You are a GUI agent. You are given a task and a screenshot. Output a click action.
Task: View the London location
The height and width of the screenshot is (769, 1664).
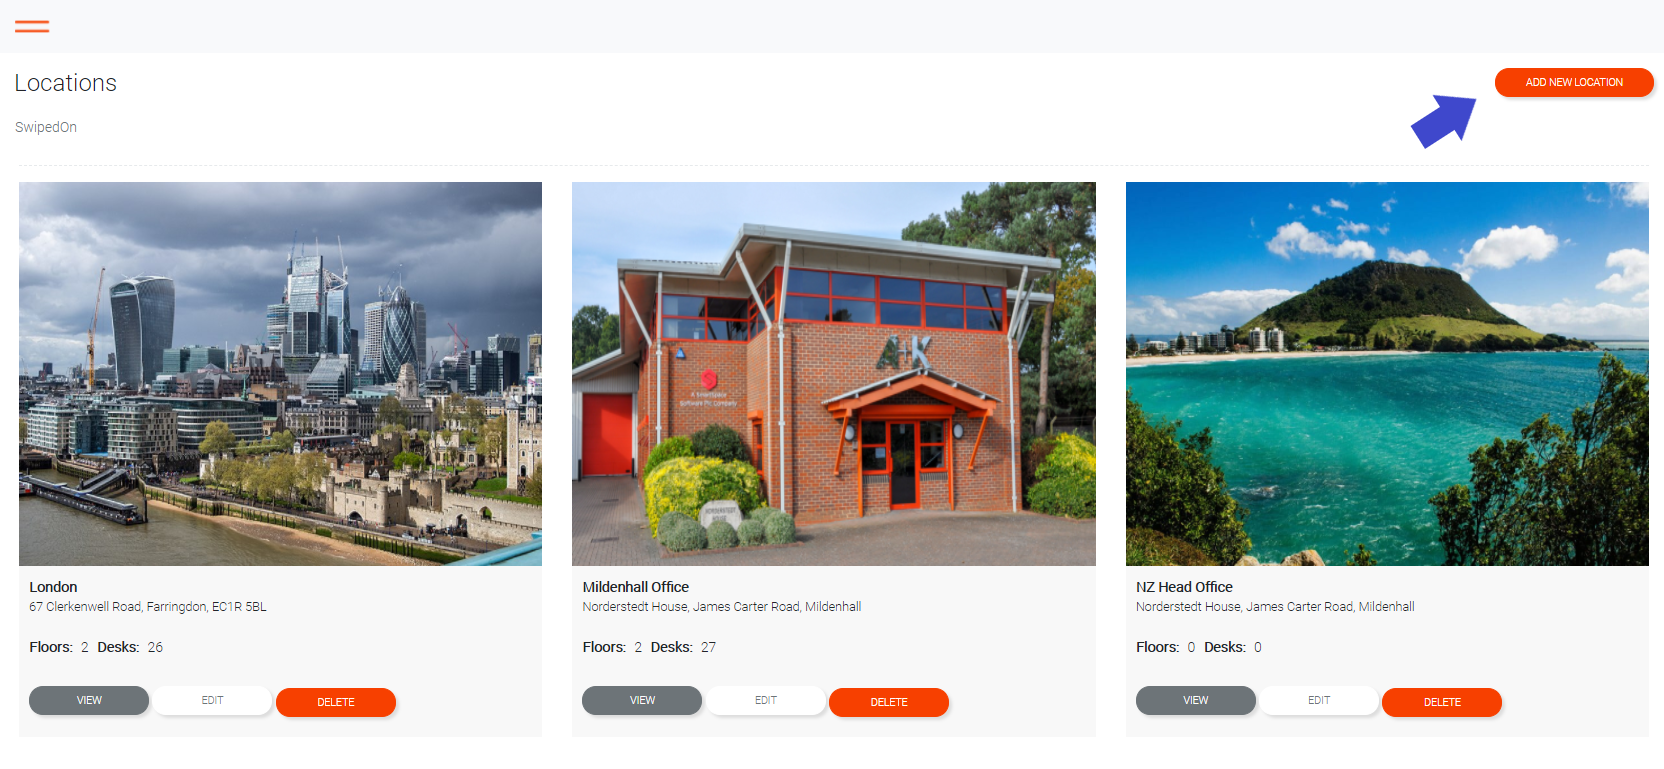pyautogui.click(x=89, y=700)
